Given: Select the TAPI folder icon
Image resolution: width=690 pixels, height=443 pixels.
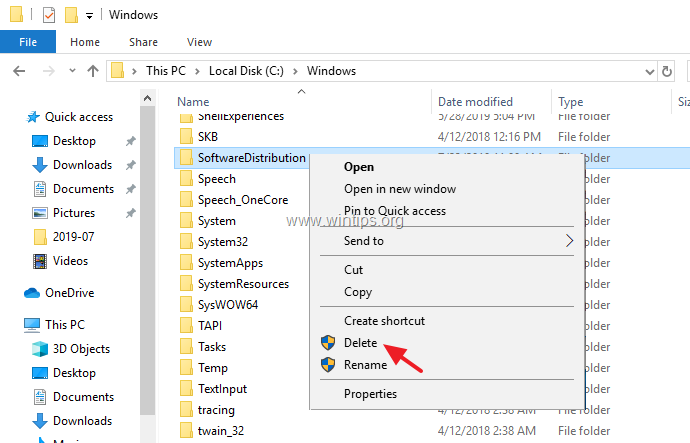Looking at the screenshot, I should 186,326.
